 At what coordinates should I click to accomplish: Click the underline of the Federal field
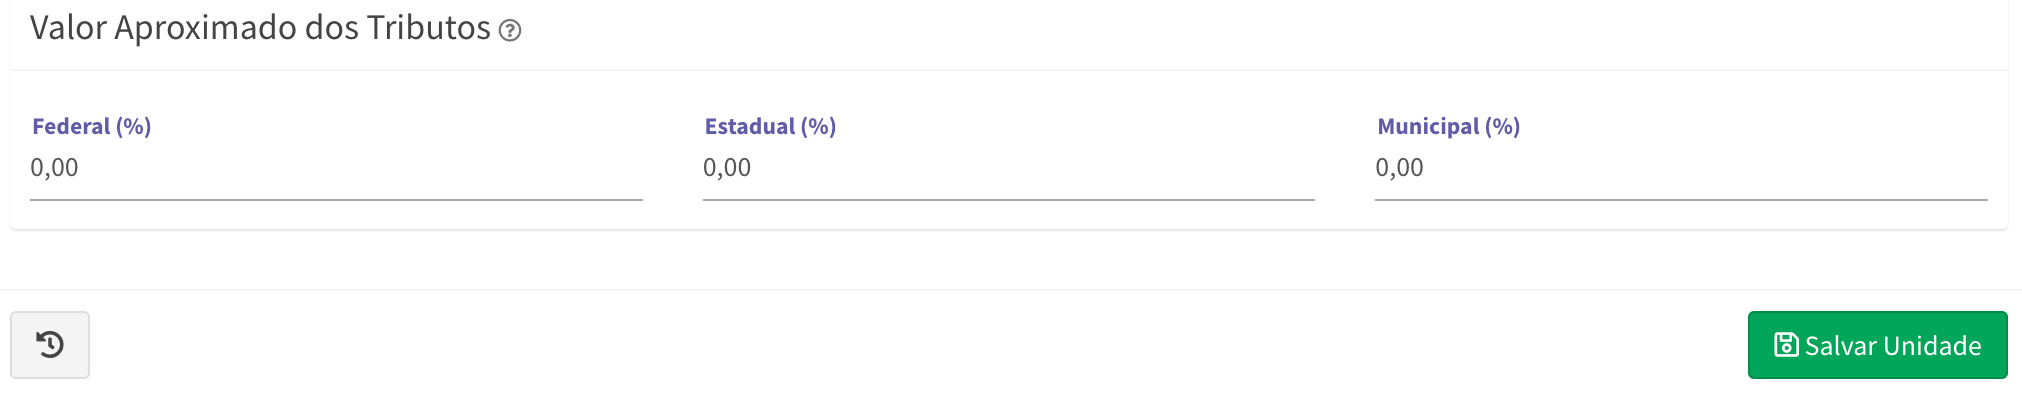(x=336, y=200)
